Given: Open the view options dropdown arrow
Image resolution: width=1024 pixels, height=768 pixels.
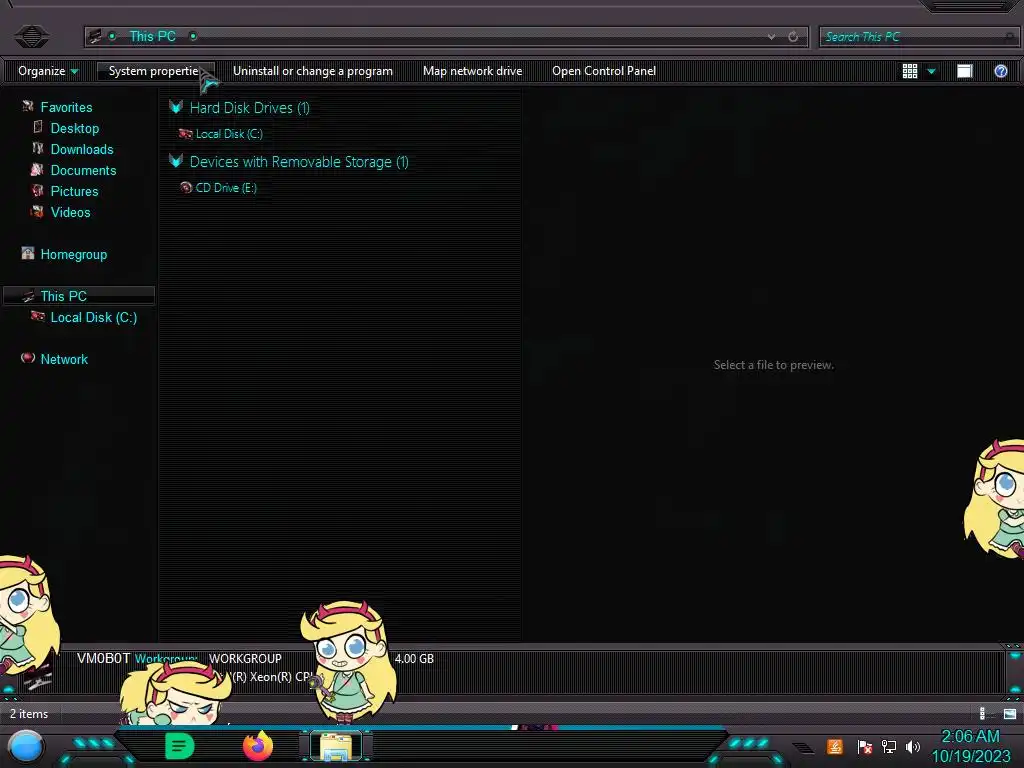Looking at the screenshot, I should click(931, 71).
